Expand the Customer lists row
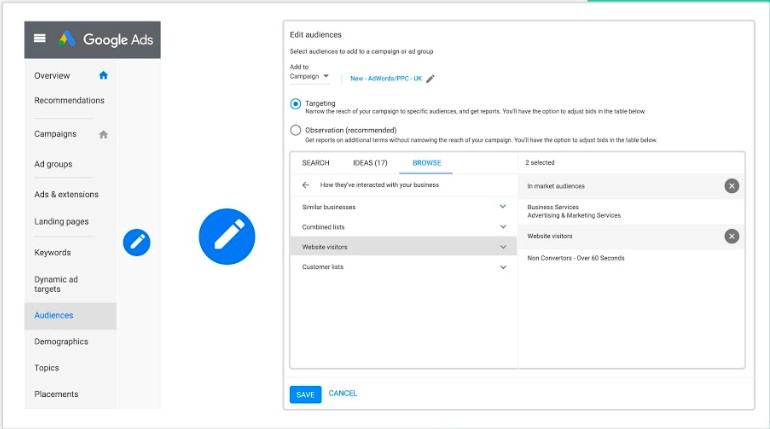 tap(502, 267)
